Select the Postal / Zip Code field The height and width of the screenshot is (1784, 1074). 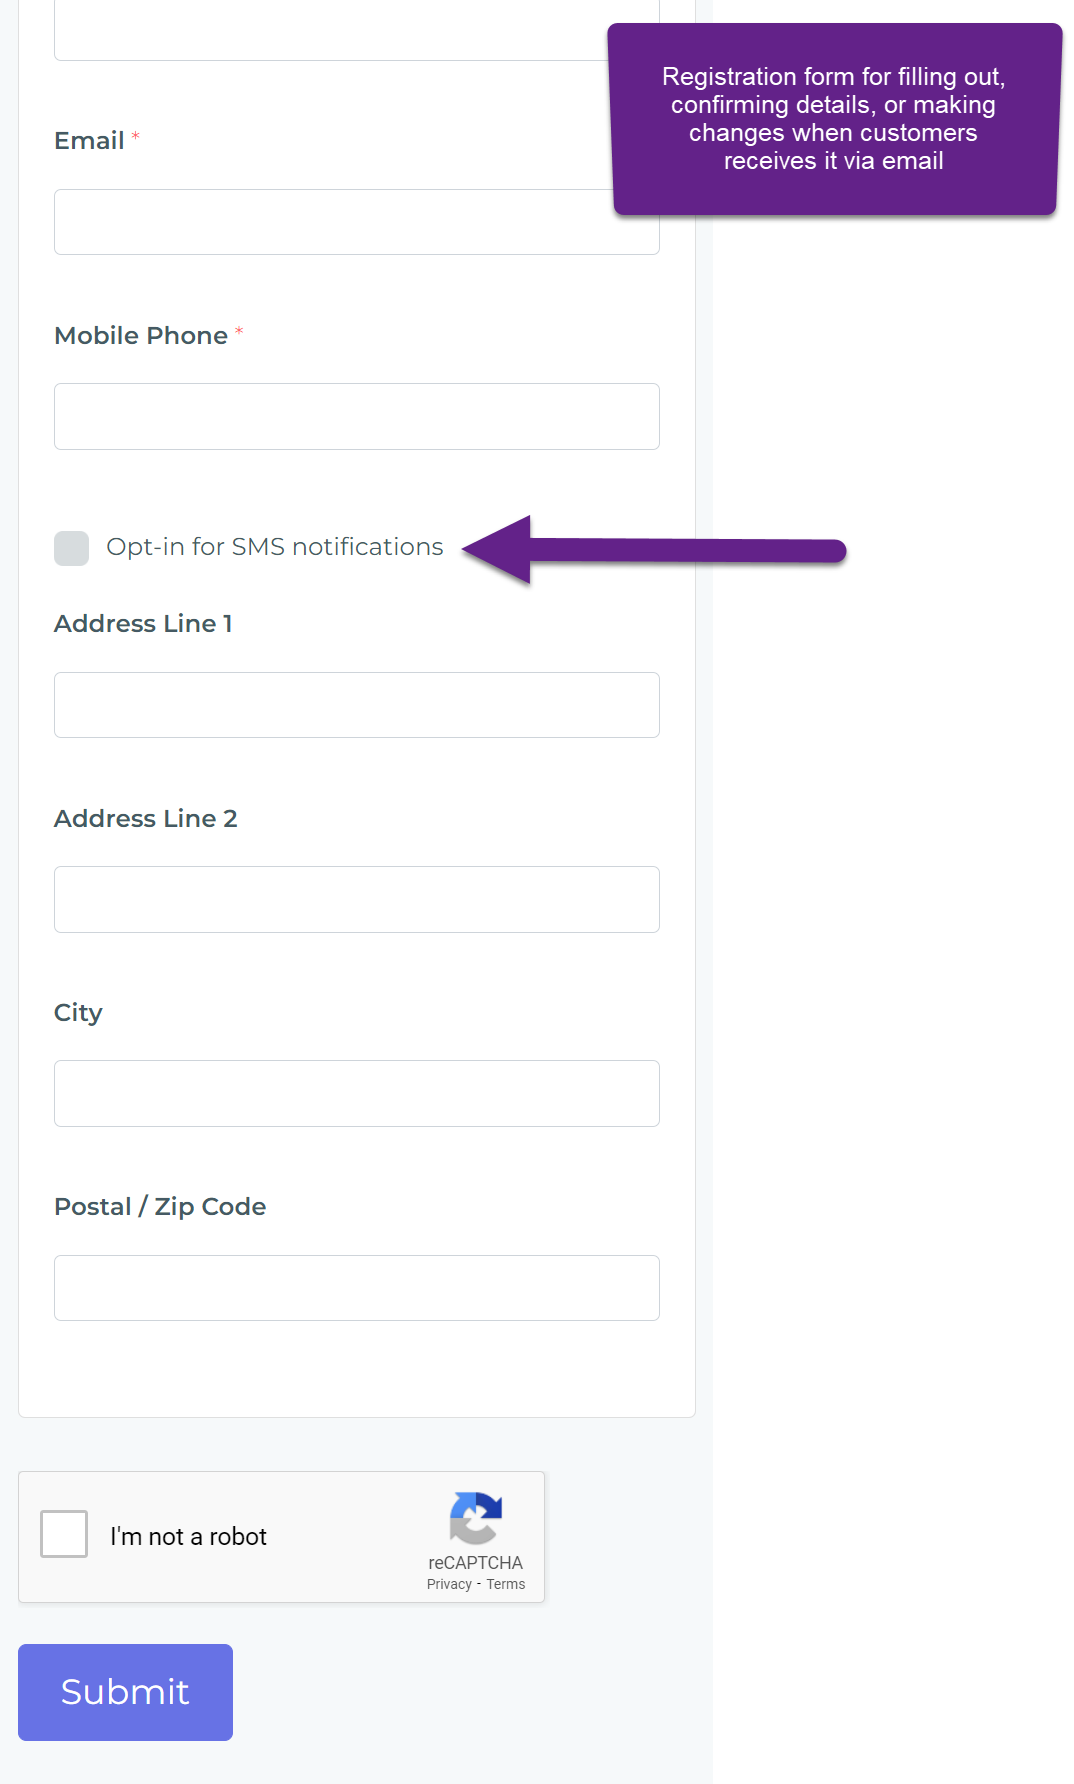(357, 1288)
